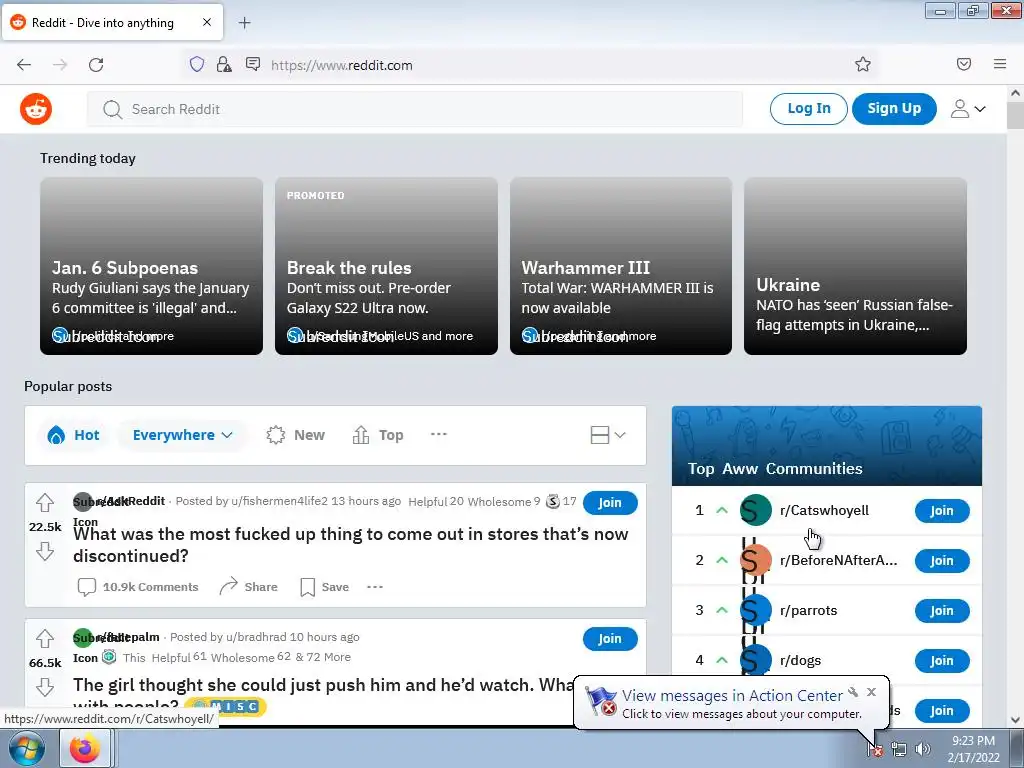The height and width of the screenshot is (768, 1024).
Task: Click the Action Center flag tray icon
Action: click(x=875, y=750)
